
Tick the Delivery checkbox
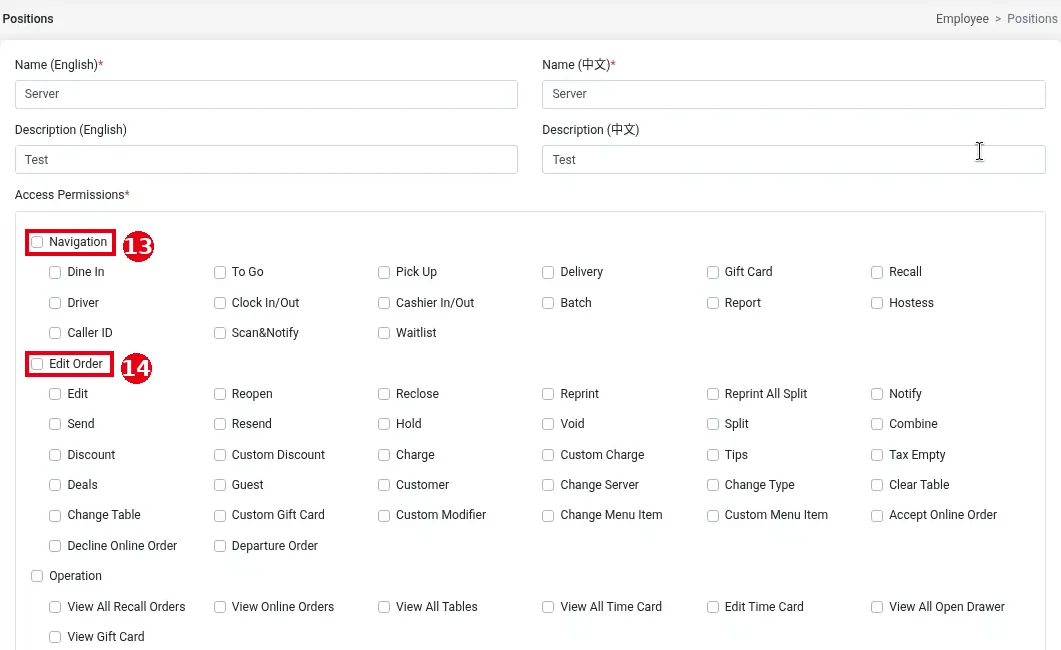pos(548,272)
